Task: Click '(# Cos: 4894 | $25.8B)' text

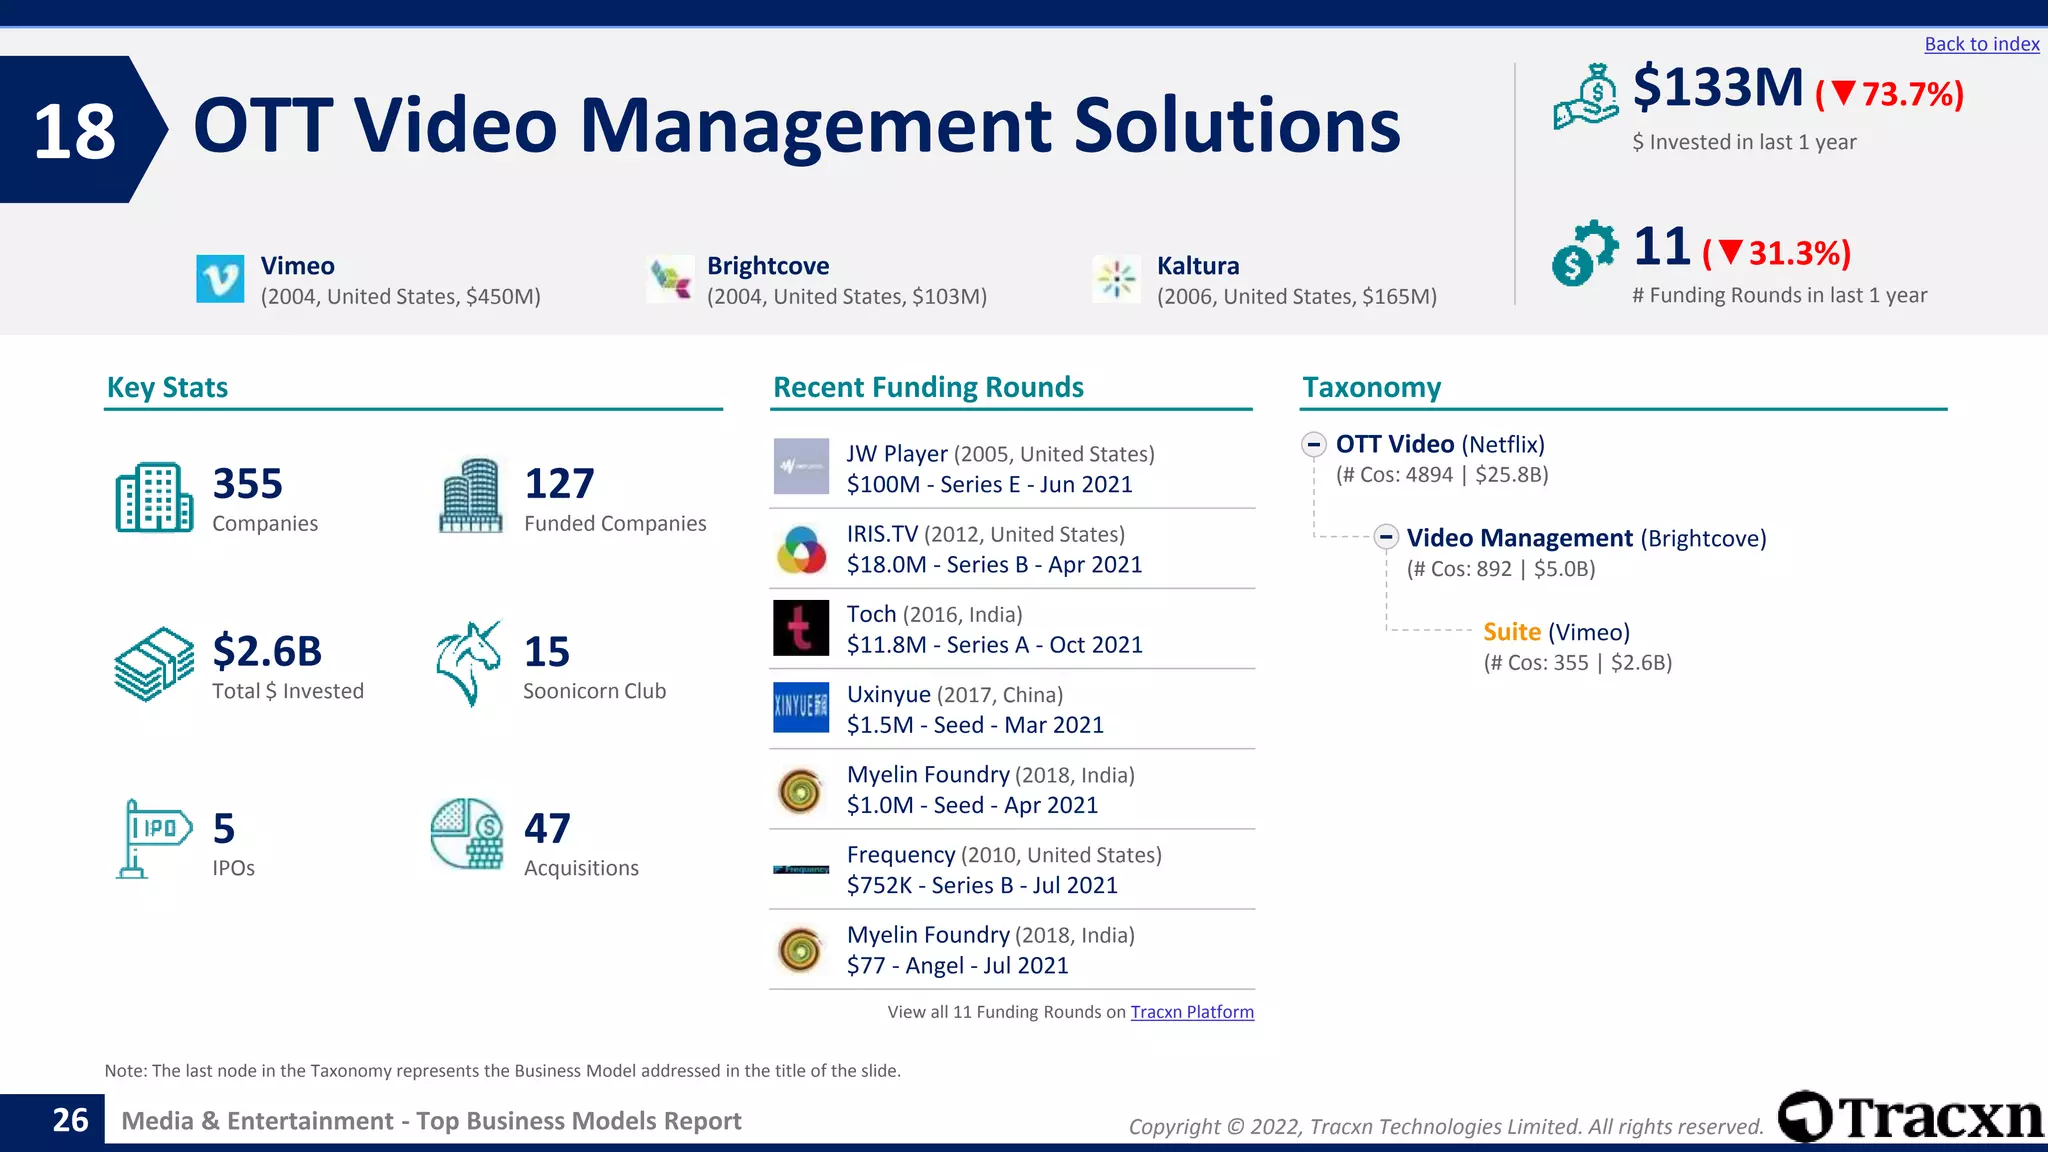Action: point(1442,475)
